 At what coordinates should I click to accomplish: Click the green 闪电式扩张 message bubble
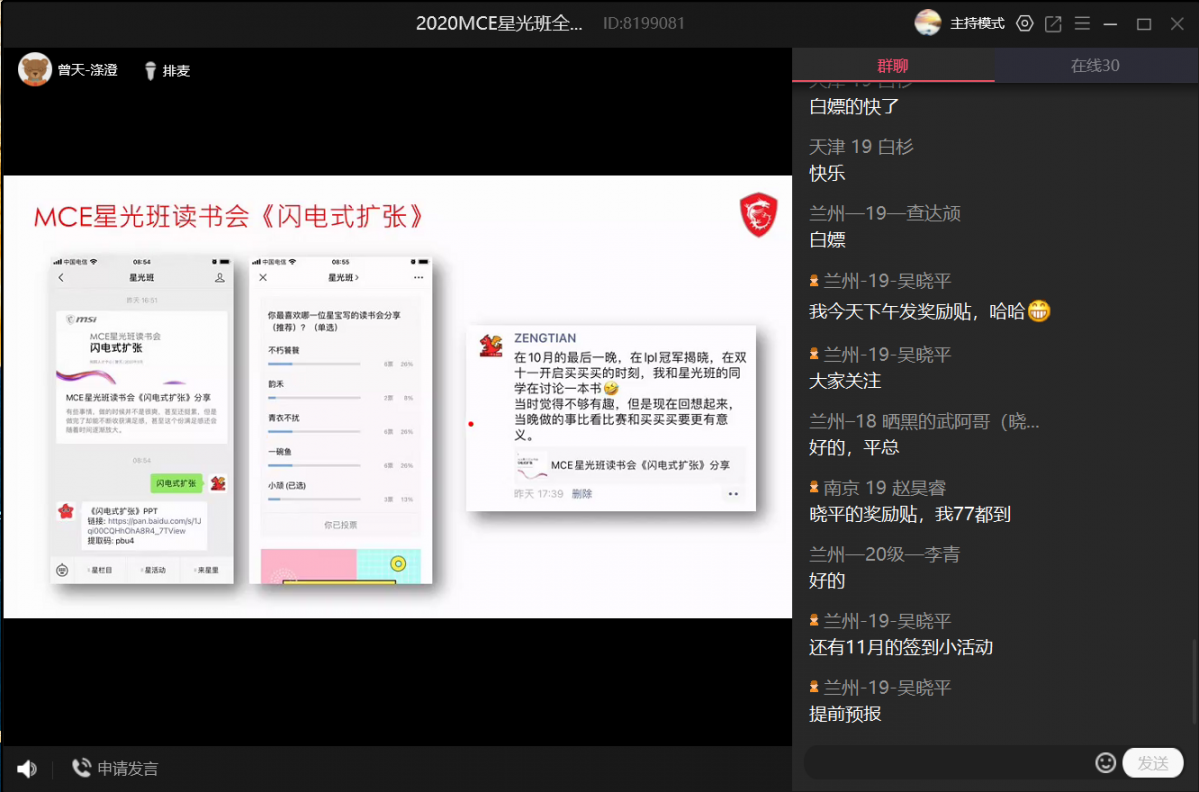(177, 483)
